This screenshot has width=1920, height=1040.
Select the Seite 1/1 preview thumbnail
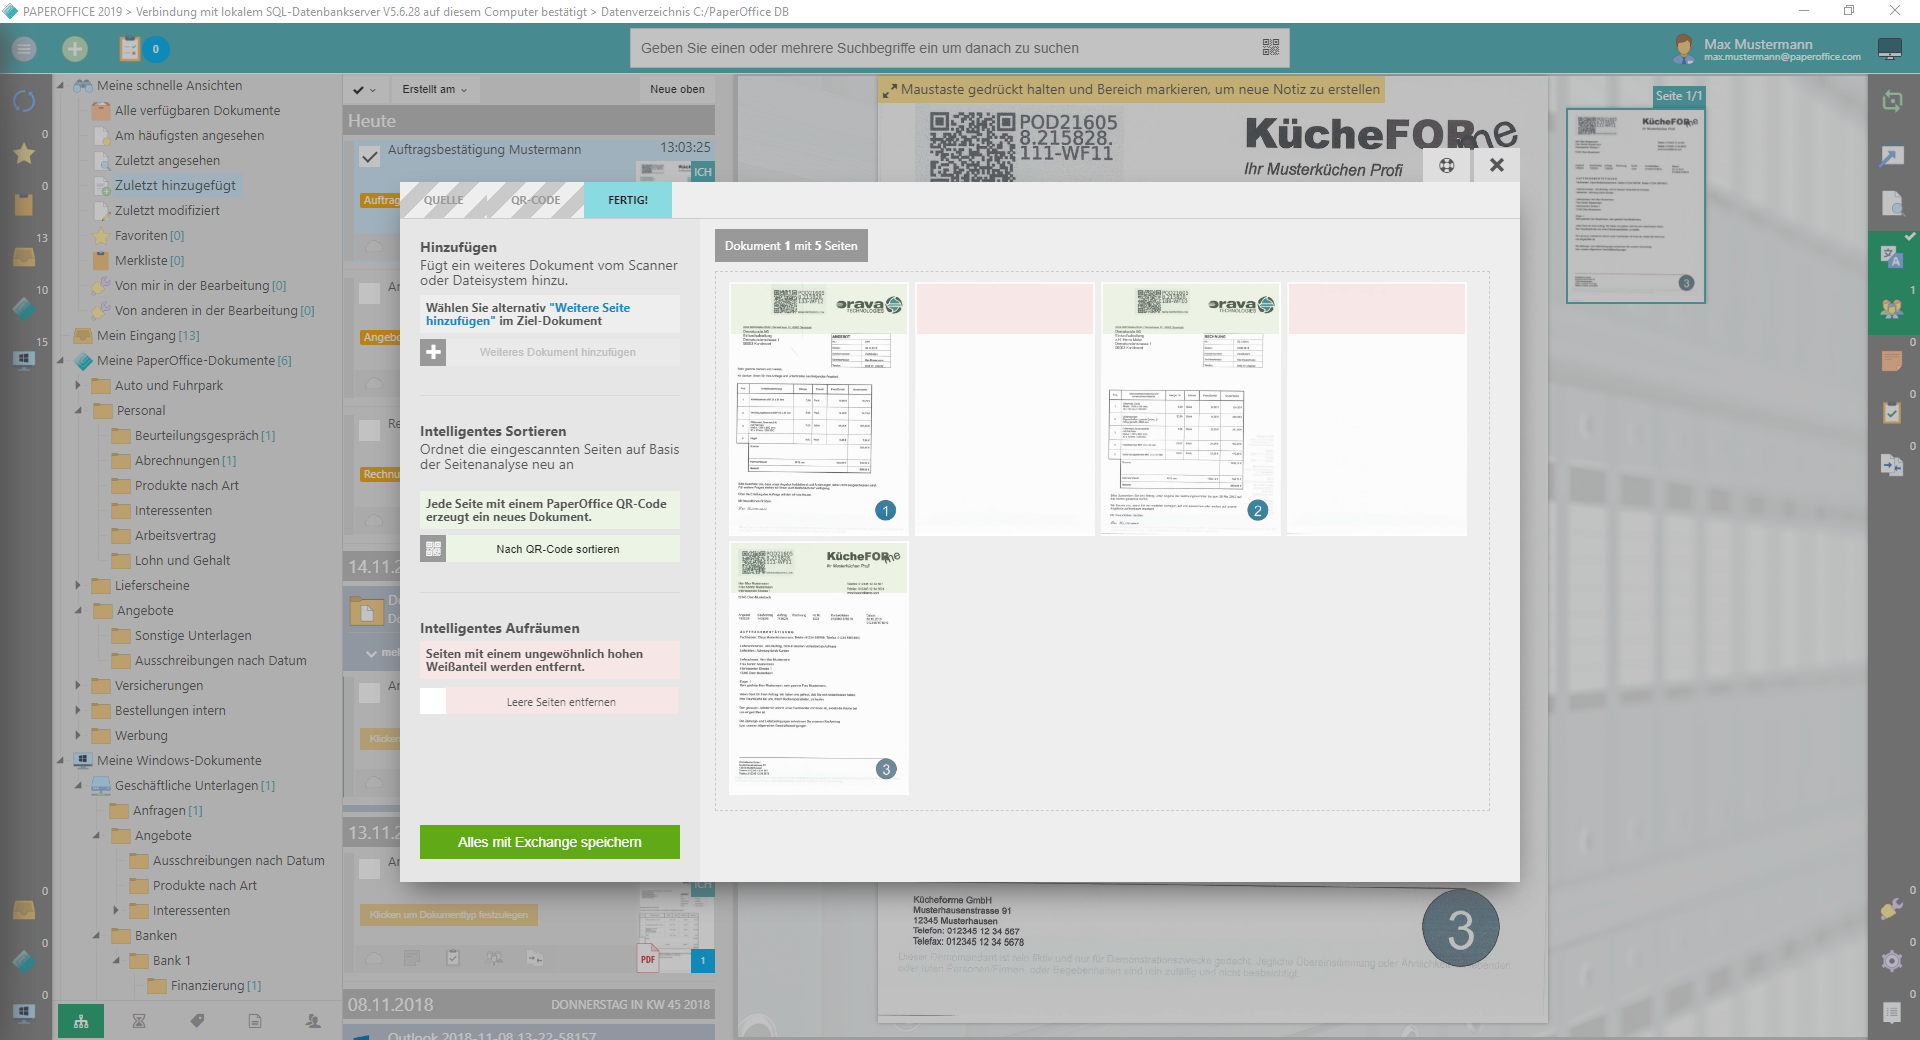pos(1635,205)
